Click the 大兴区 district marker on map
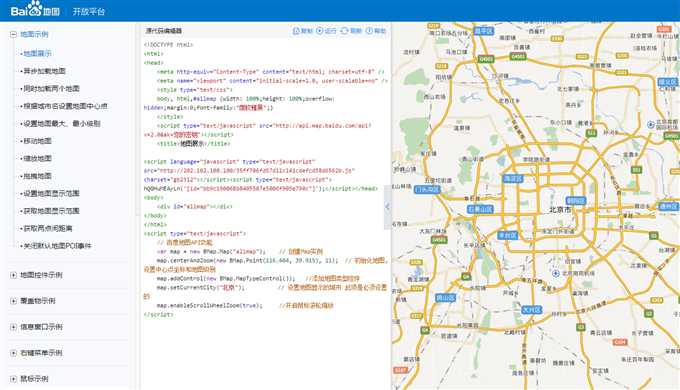The height and width of the screenshot is (390, 680). [x=531, y=310]
